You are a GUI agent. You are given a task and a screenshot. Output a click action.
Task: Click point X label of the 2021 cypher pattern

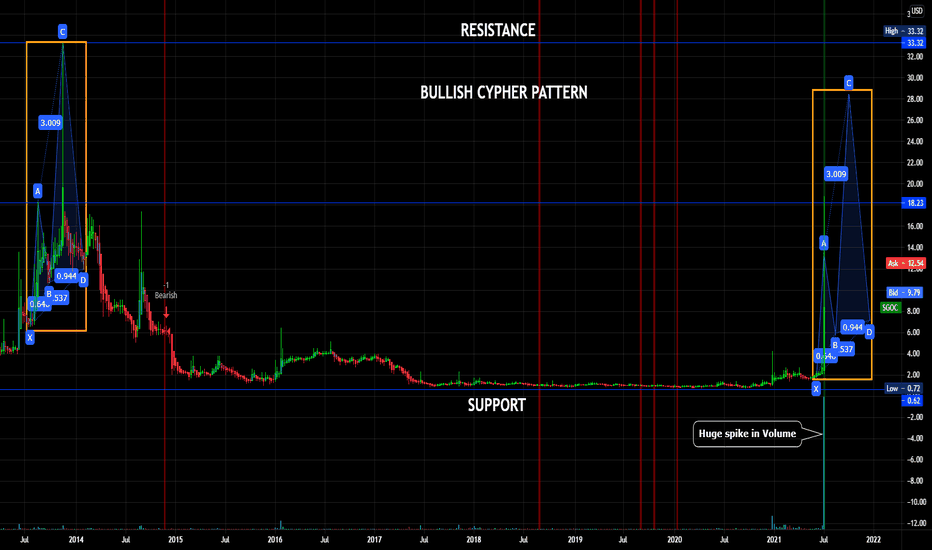[816, 389]
